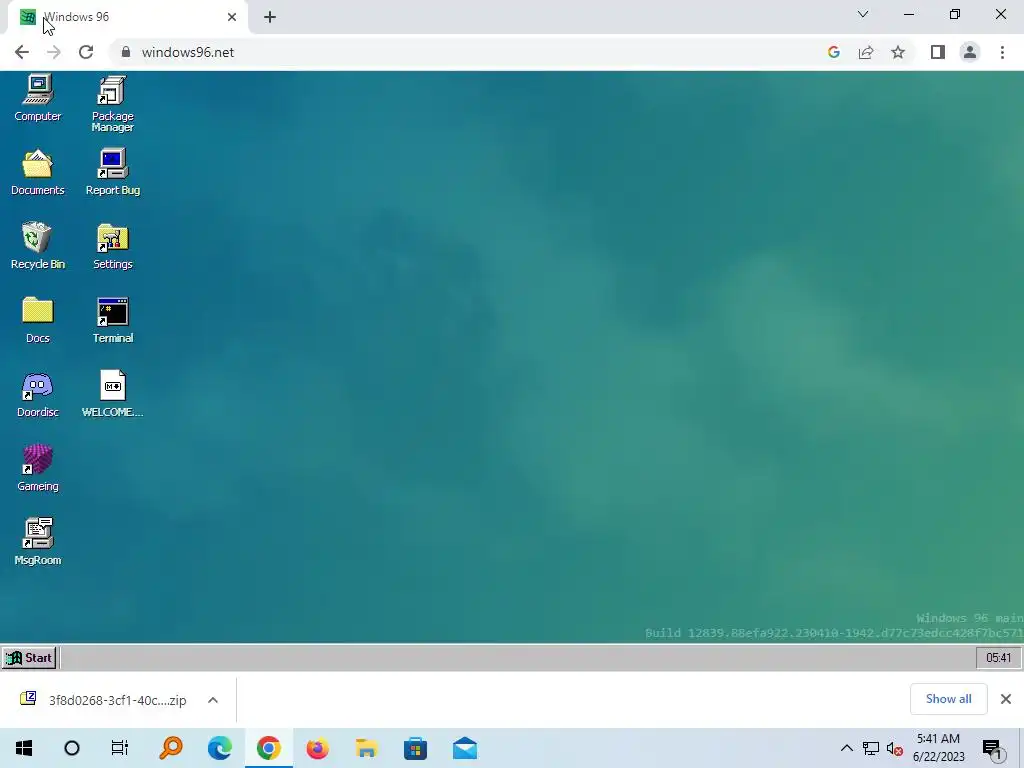The image size is (1024, 768).
Task: Click the muted volume tray icon
Action: [x=894, y=748]
